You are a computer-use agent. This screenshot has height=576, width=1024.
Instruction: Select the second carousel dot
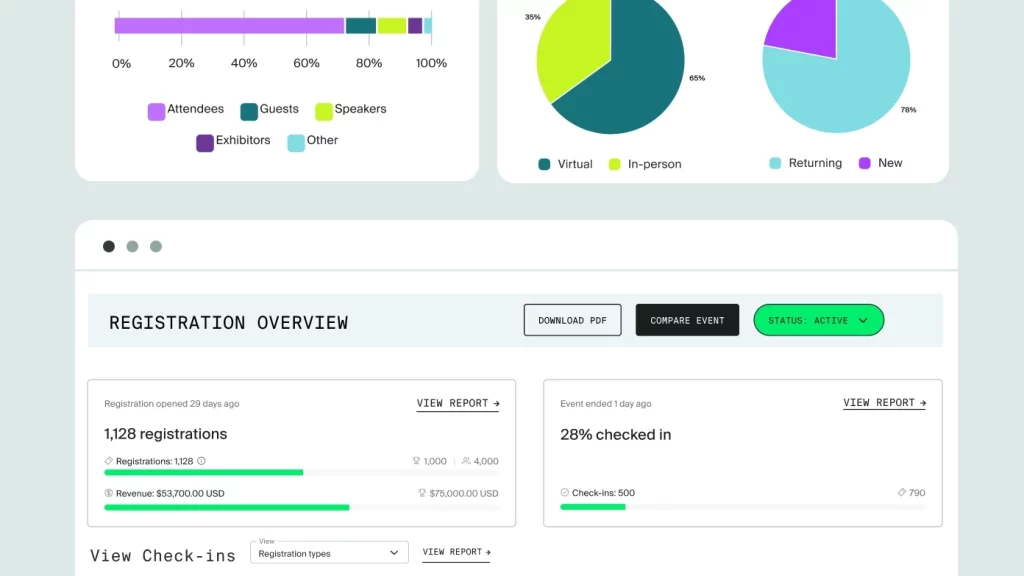pos(133,246)
